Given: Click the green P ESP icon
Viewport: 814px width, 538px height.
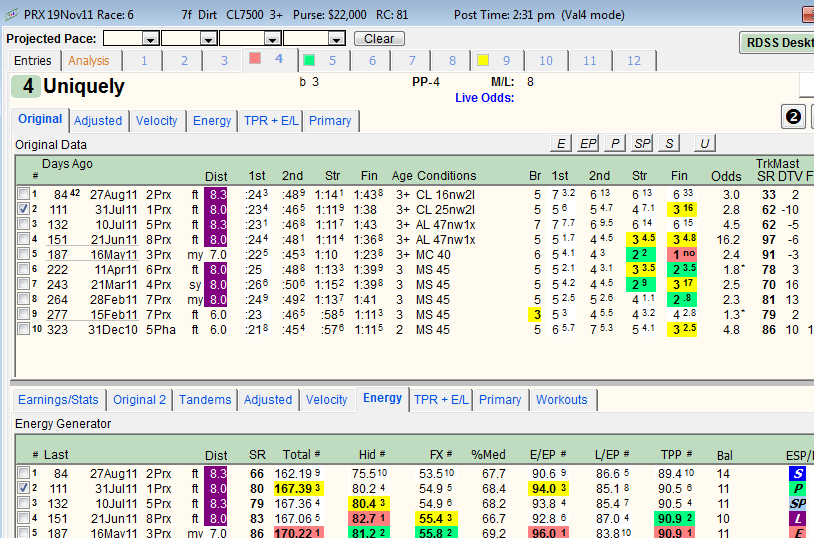Looking at the screenshot, I should click(798, 488).
